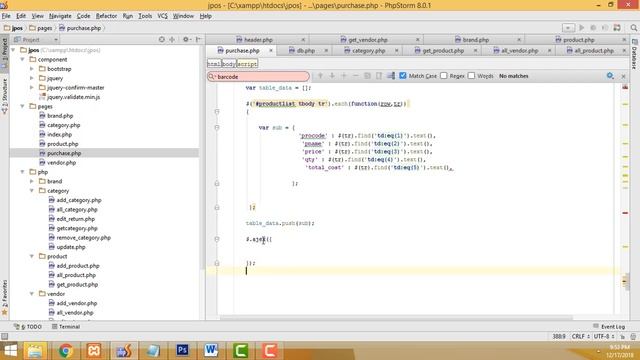Click add selection for next occurrence icon
Screen dimensions: 640x360
(x=344, y=76)
